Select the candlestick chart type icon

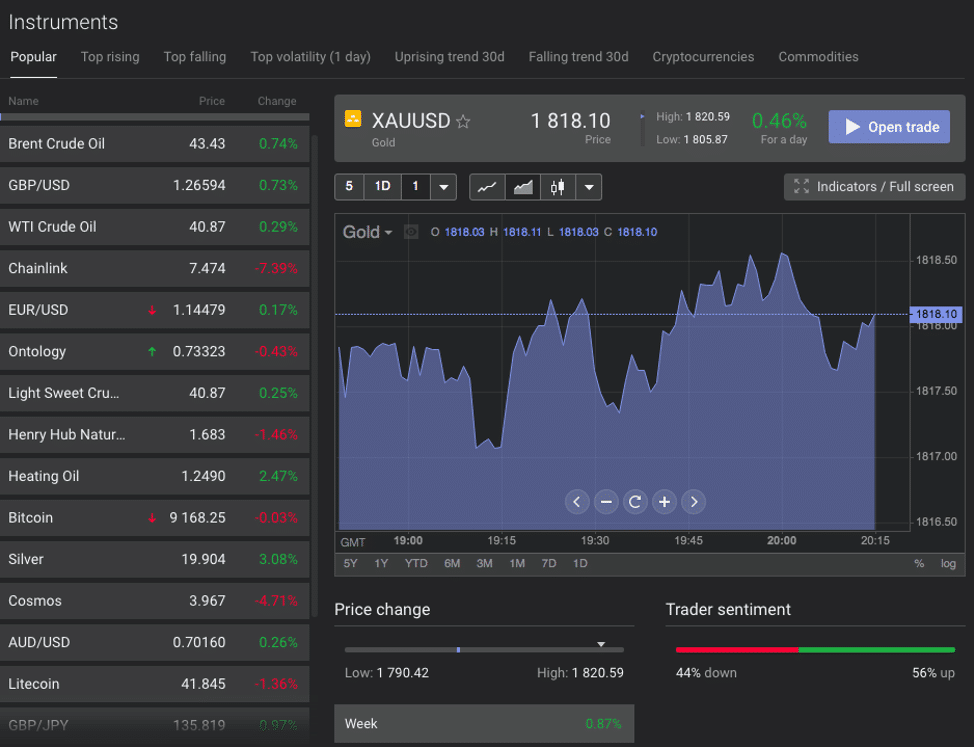[557, 187]
